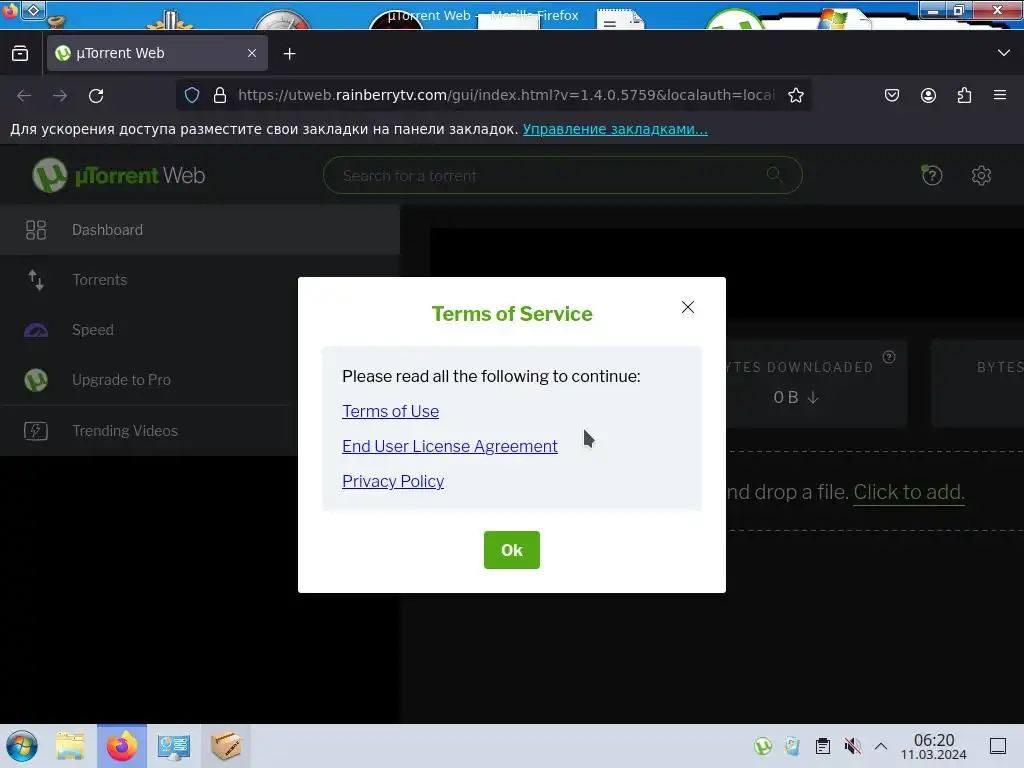The image size is (1024, 768).
Task: Open the Save to Pocket icon
Action: tap(891, 95)
